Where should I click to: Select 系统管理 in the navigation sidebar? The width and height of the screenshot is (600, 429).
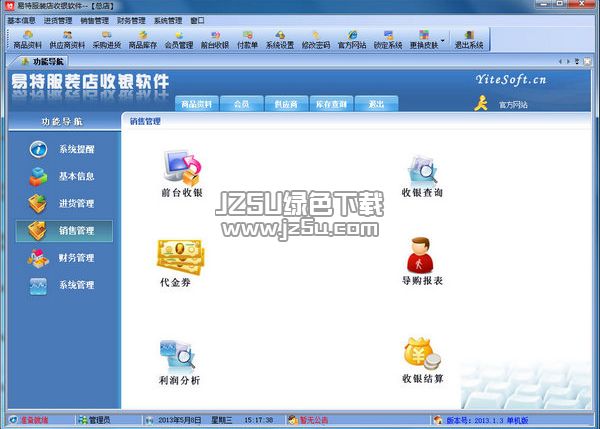63,285
